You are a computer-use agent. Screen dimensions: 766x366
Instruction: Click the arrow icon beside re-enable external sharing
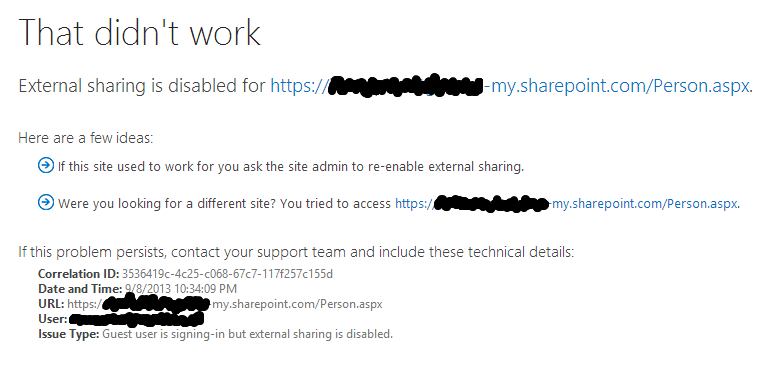pyautogui.click(x=45, y=166)
